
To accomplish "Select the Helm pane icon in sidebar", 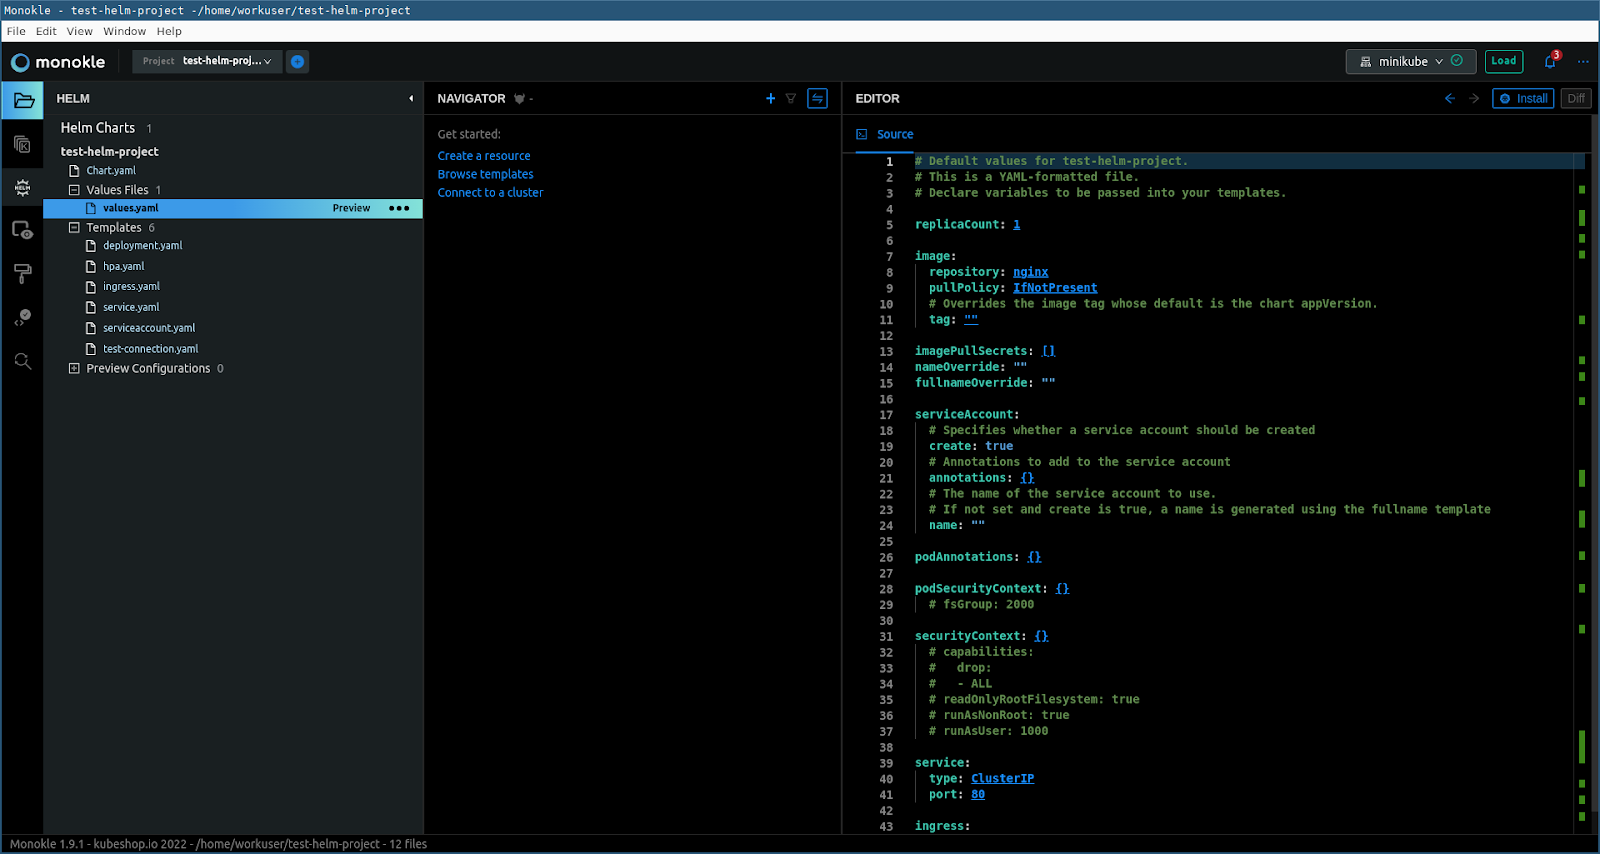I will 22,188.
